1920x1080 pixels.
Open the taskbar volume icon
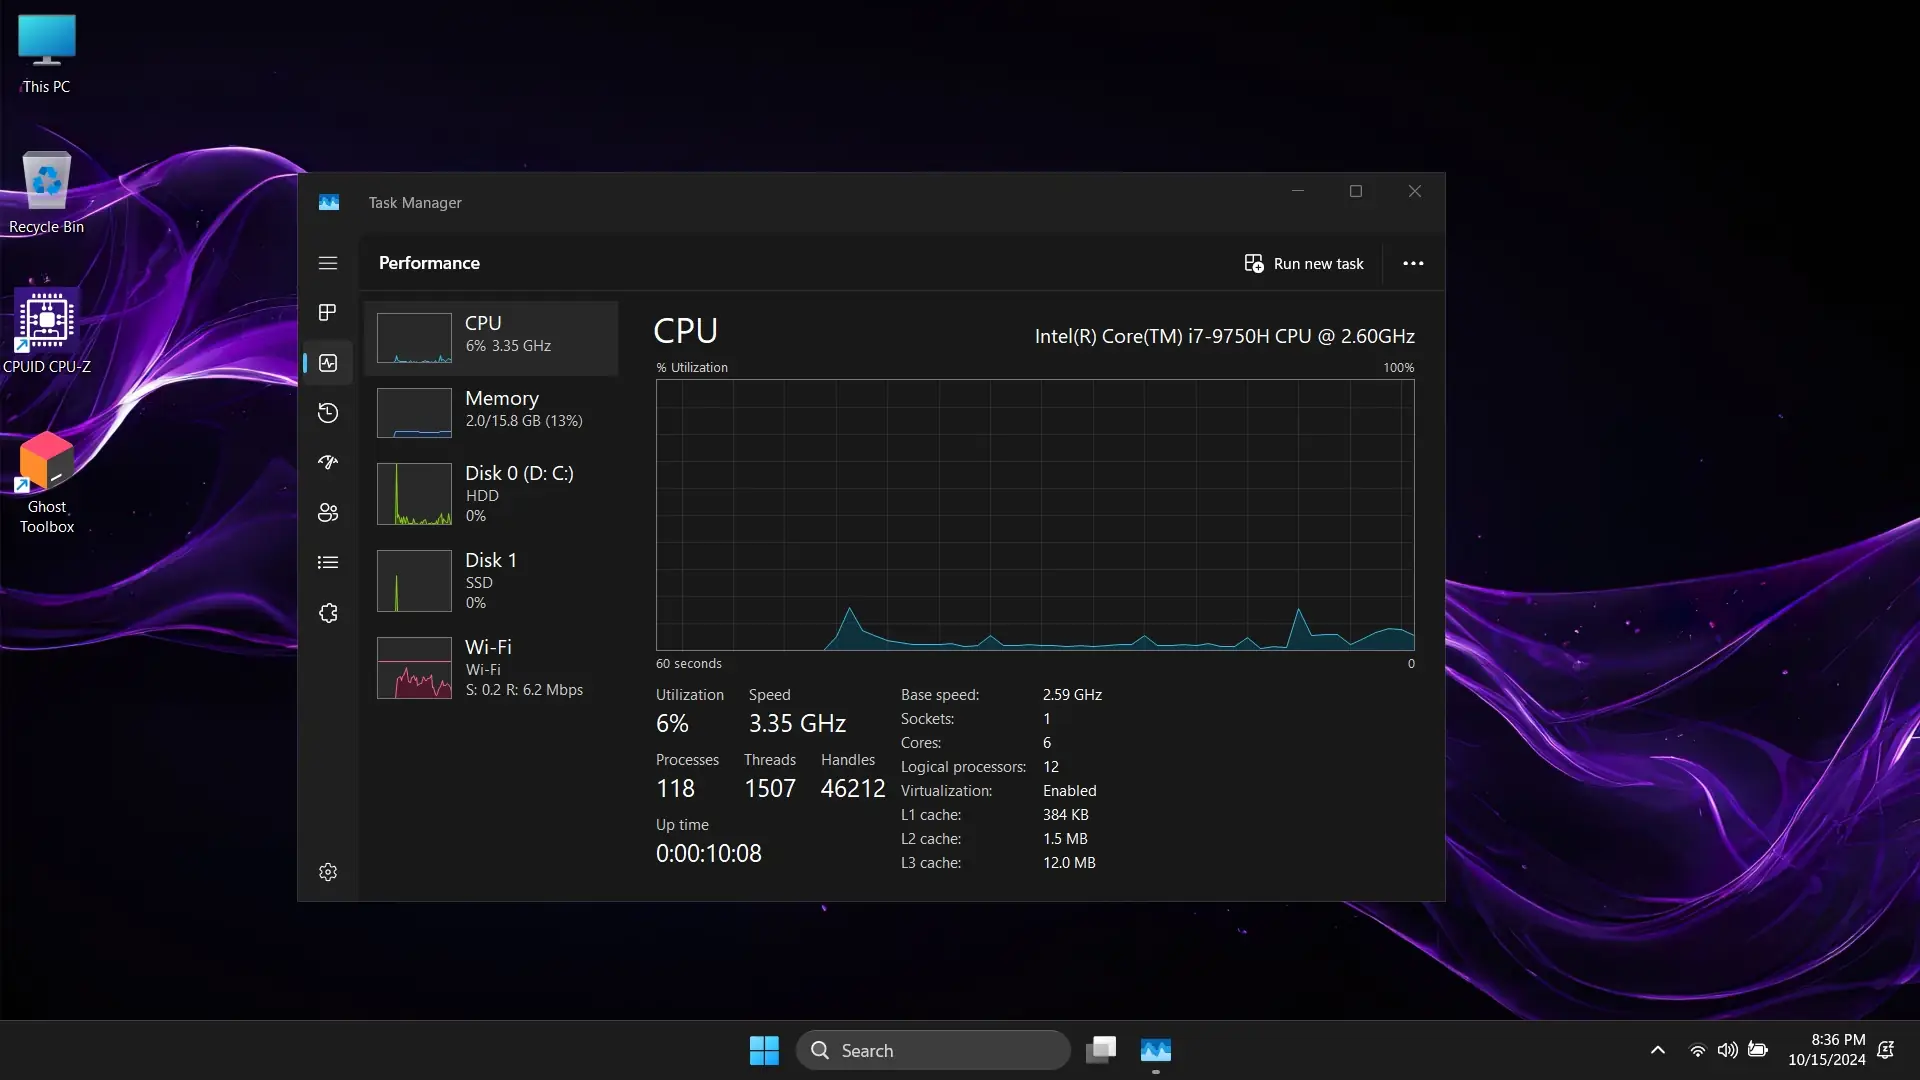1727,1050
